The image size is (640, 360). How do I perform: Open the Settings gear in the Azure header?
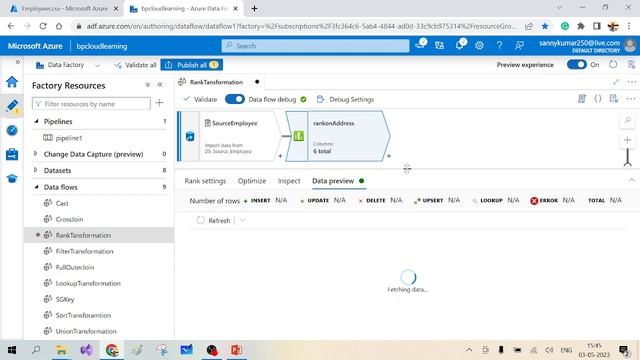point(480,45)
